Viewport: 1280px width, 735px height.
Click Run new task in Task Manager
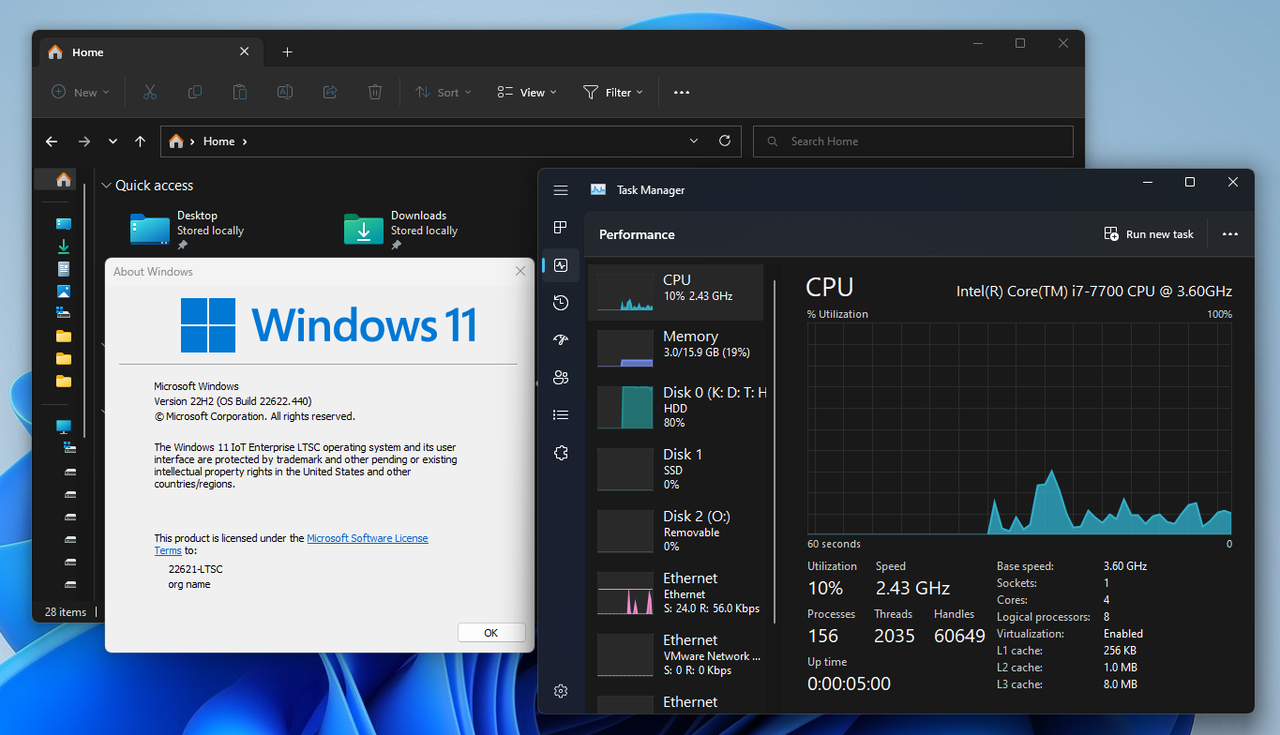1148,234
